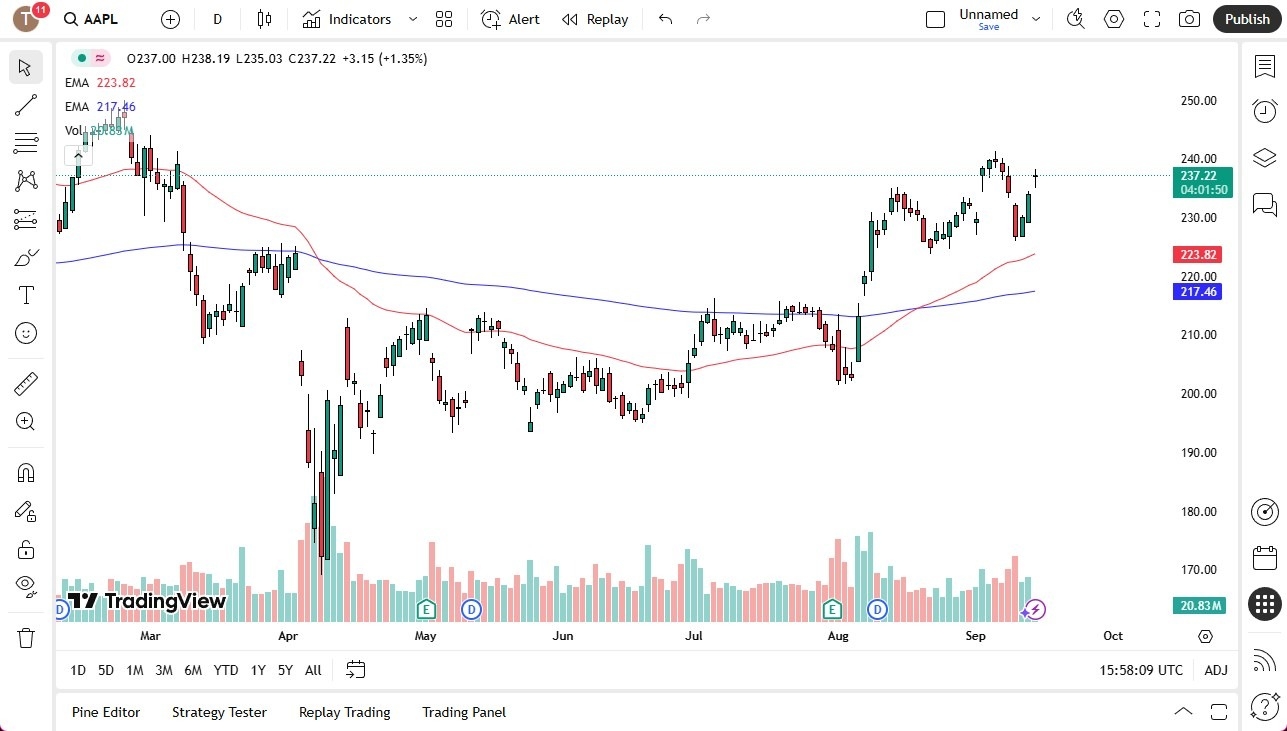Open the XABCD Pattern tool
Image resolution: width=1287 pixels, height=731 pixels.
25,180
